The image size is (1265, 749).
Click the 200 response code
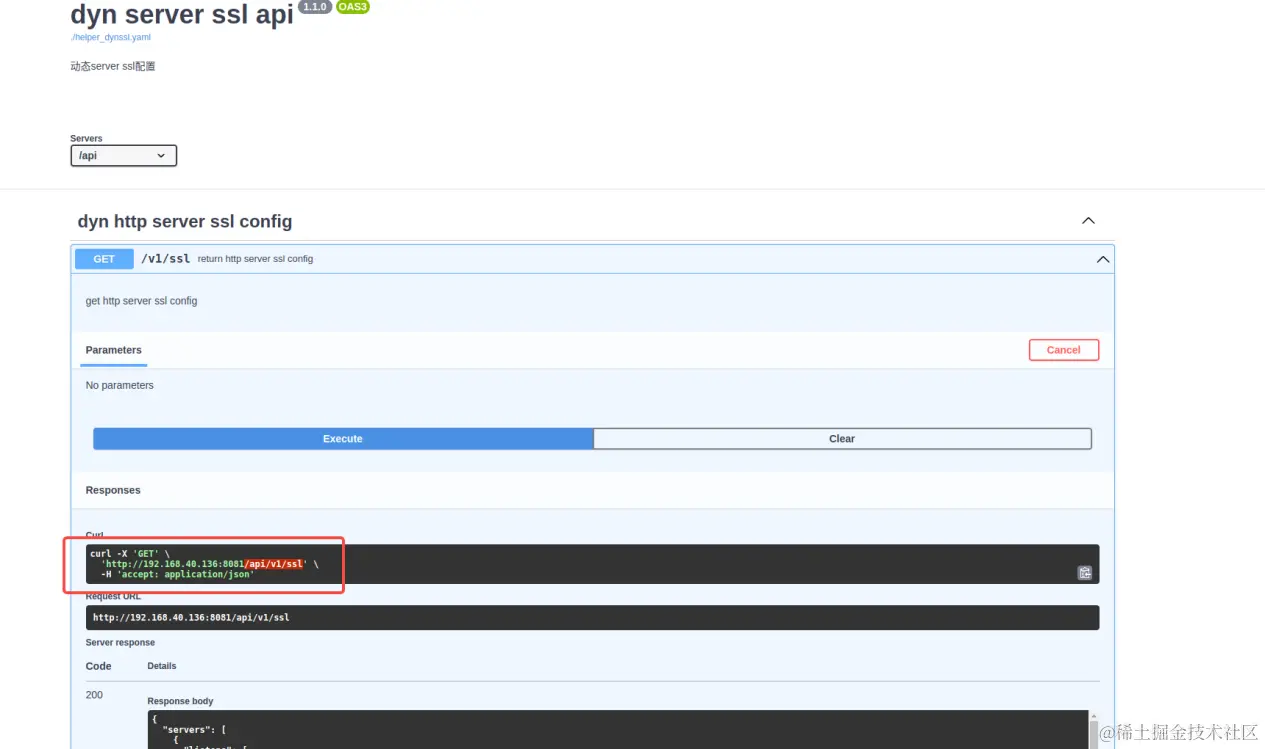[94, 695]
